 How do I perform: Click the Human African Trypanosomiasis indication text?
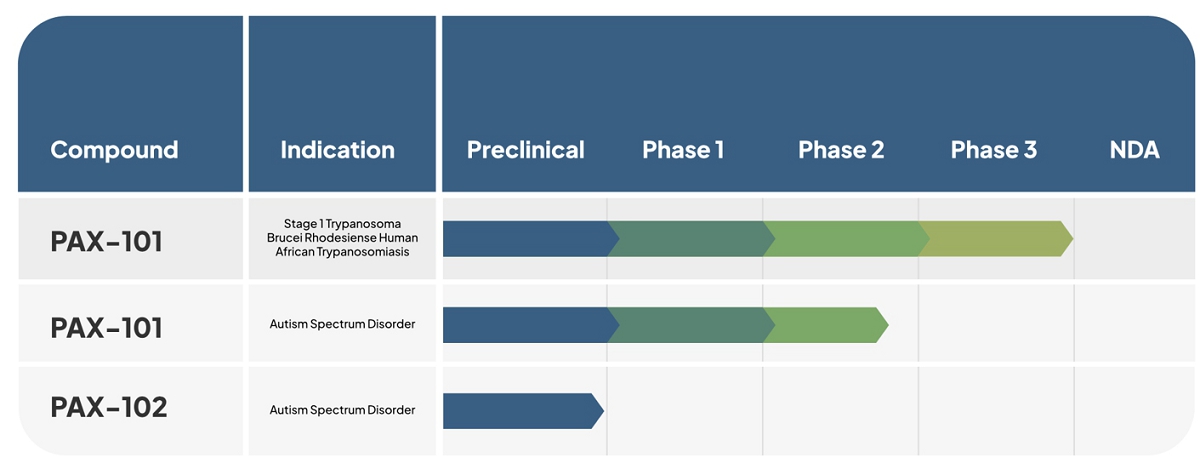(343, 238)
